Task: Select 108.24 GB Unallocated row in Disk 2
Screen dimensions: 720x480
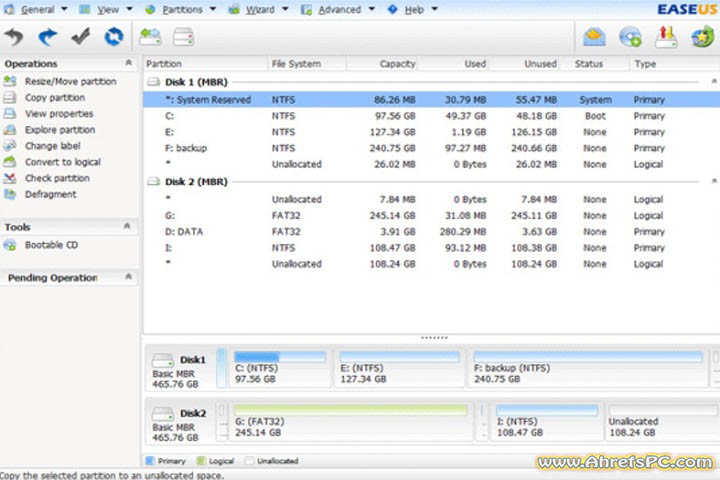Action: [x=431, y=264]
